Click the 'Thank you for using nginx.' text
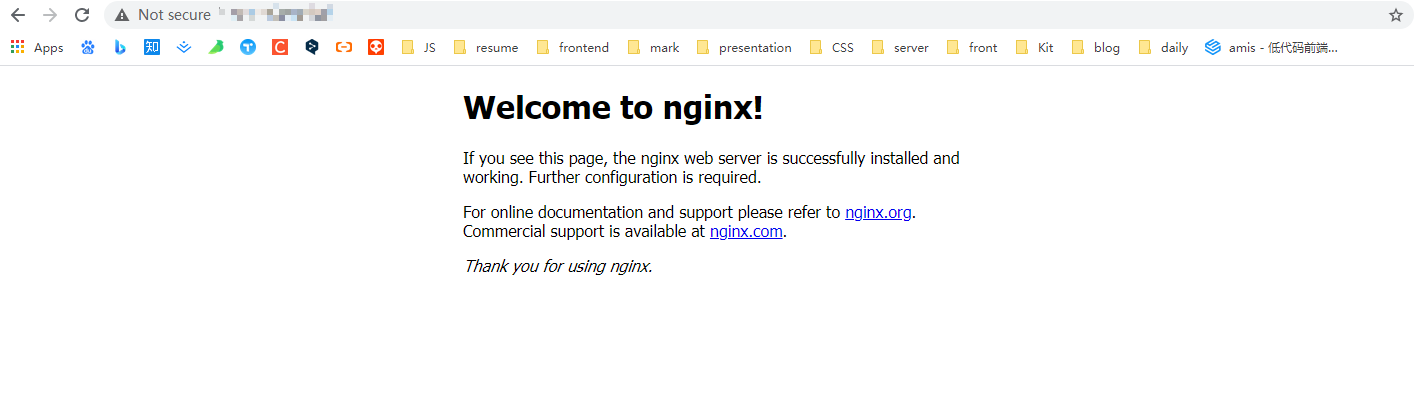Image resolution: width=1414 pixels, height=411 pixels. tap(558, 266)
